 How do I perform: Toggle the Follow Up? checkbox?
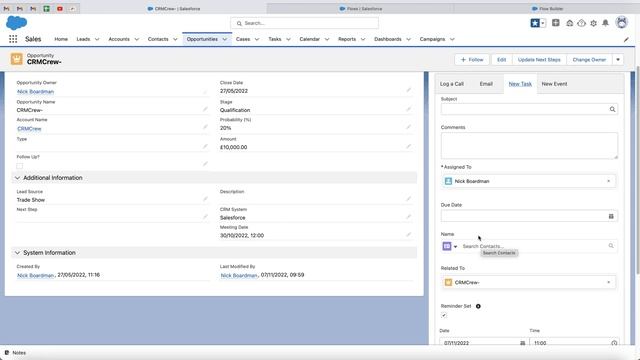tap(20, 166)
